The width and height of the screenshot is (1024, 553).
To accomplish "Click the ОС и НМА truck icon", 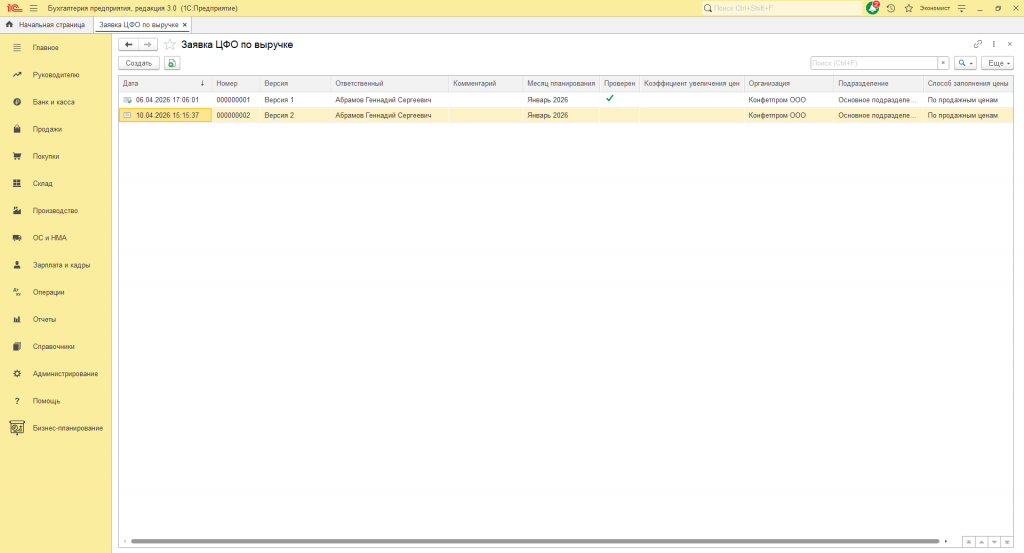I will click(17, 238).
